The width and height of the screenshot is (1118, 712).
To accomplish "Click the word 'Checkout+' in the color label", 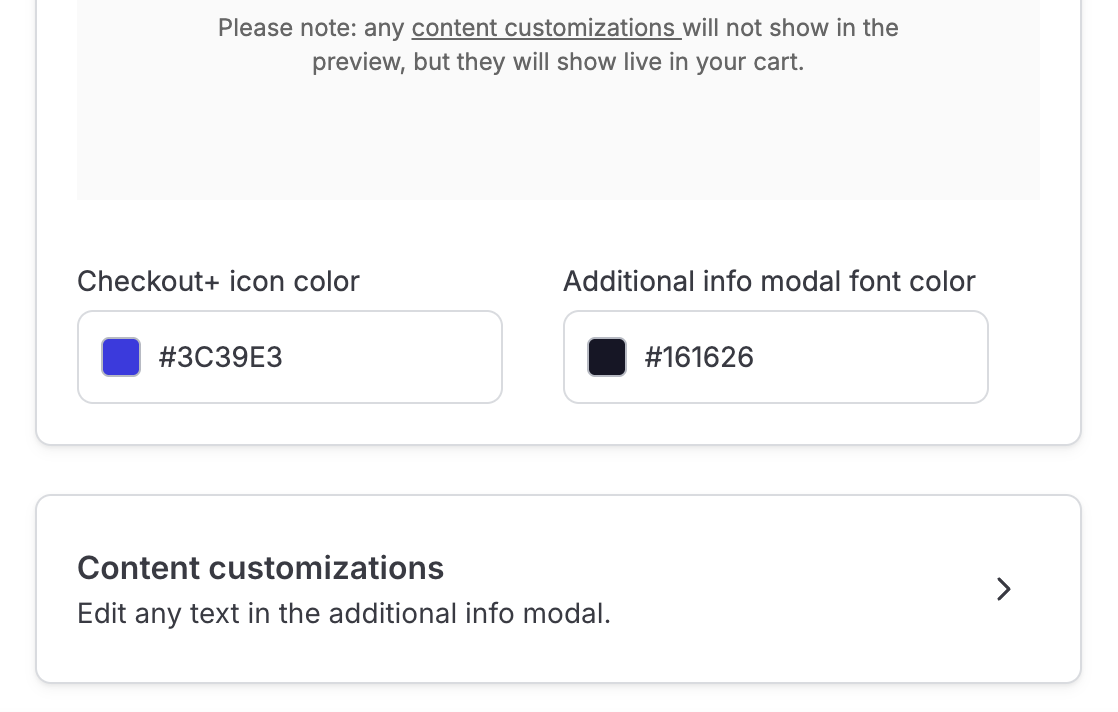I will (148, 281).
